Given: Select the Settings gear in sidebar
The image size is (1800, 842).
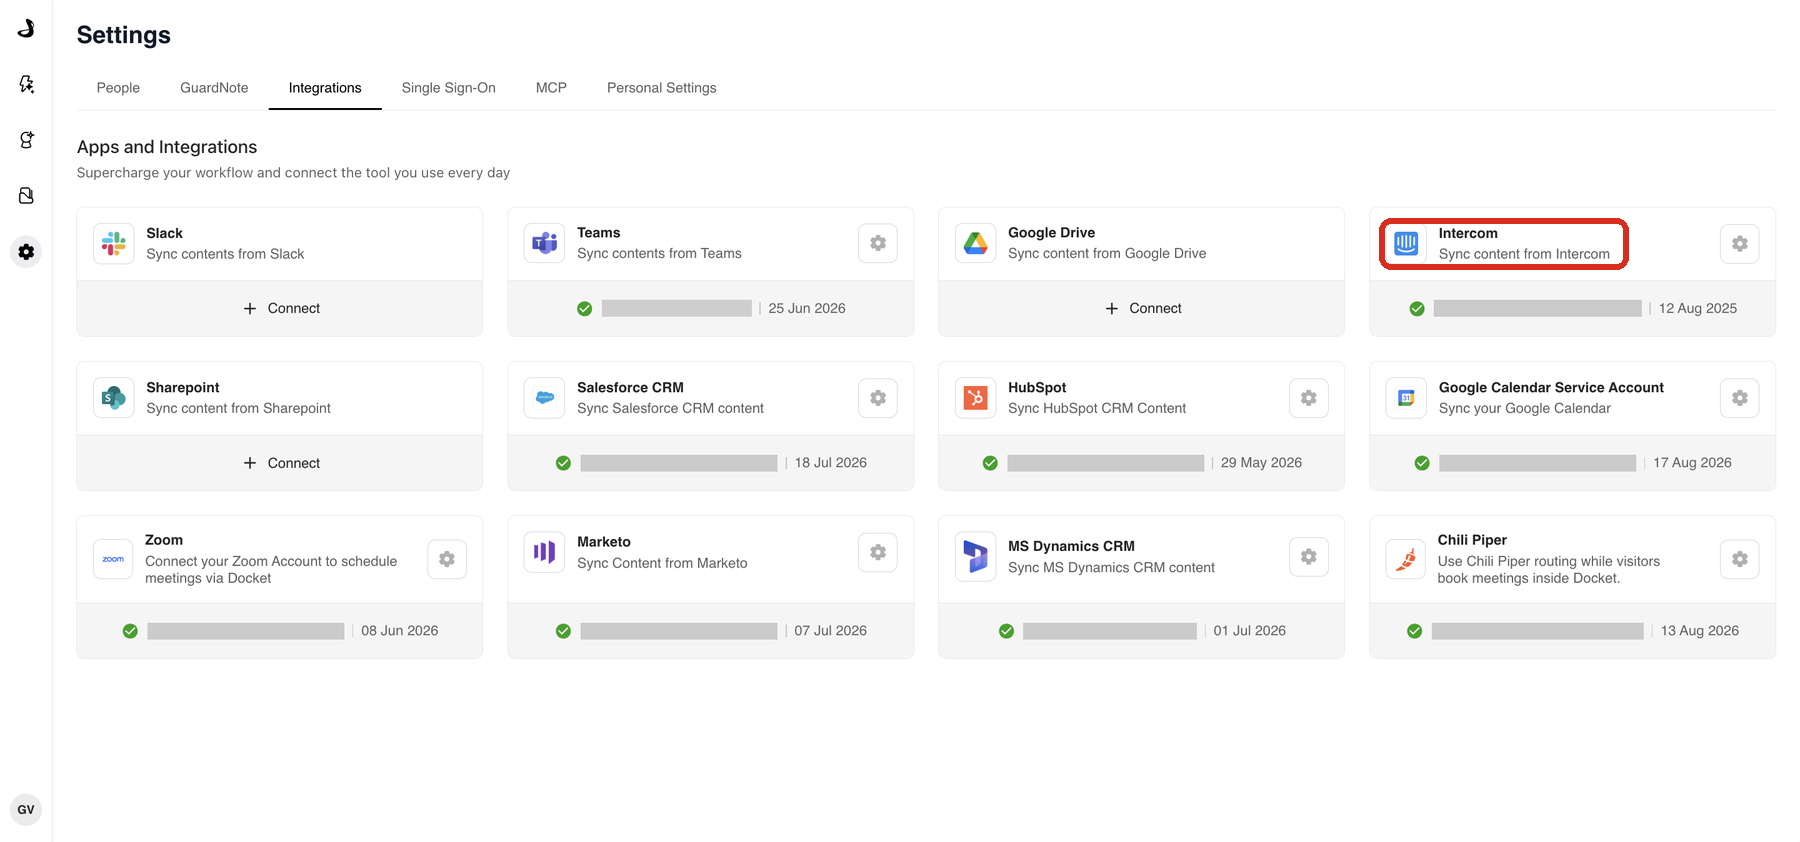Looking at the screenshot, I should tap(26, 252).
